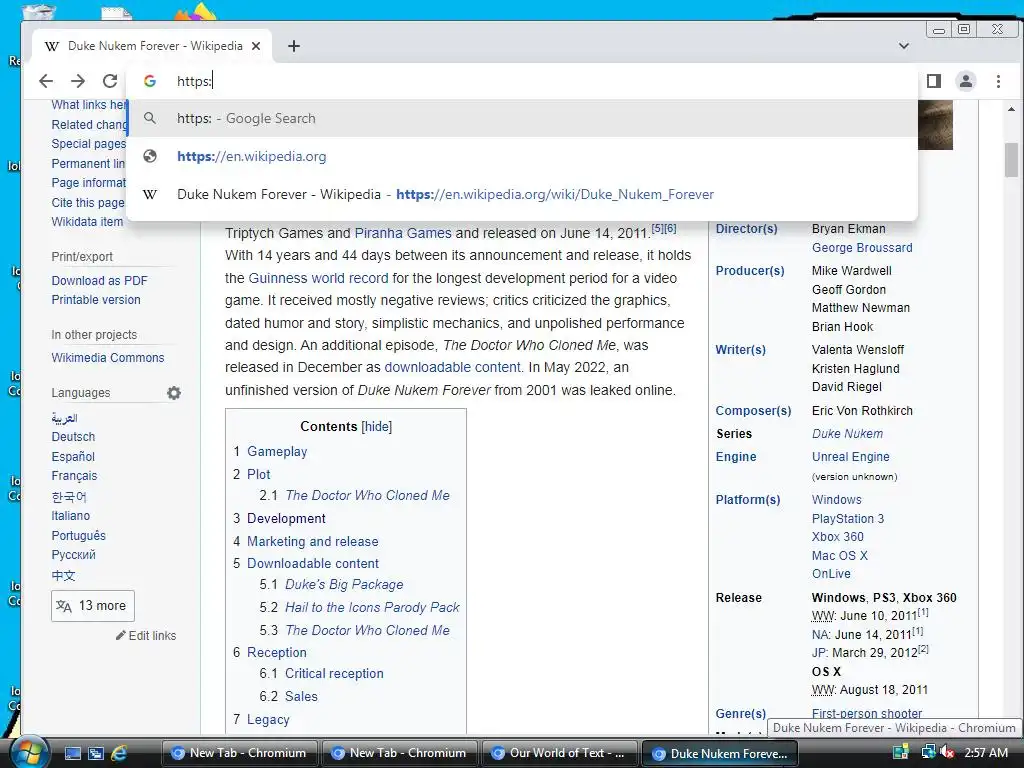Go forward using the browser forward arrow
Screen dimensions: 1024x768
[78, 81]
